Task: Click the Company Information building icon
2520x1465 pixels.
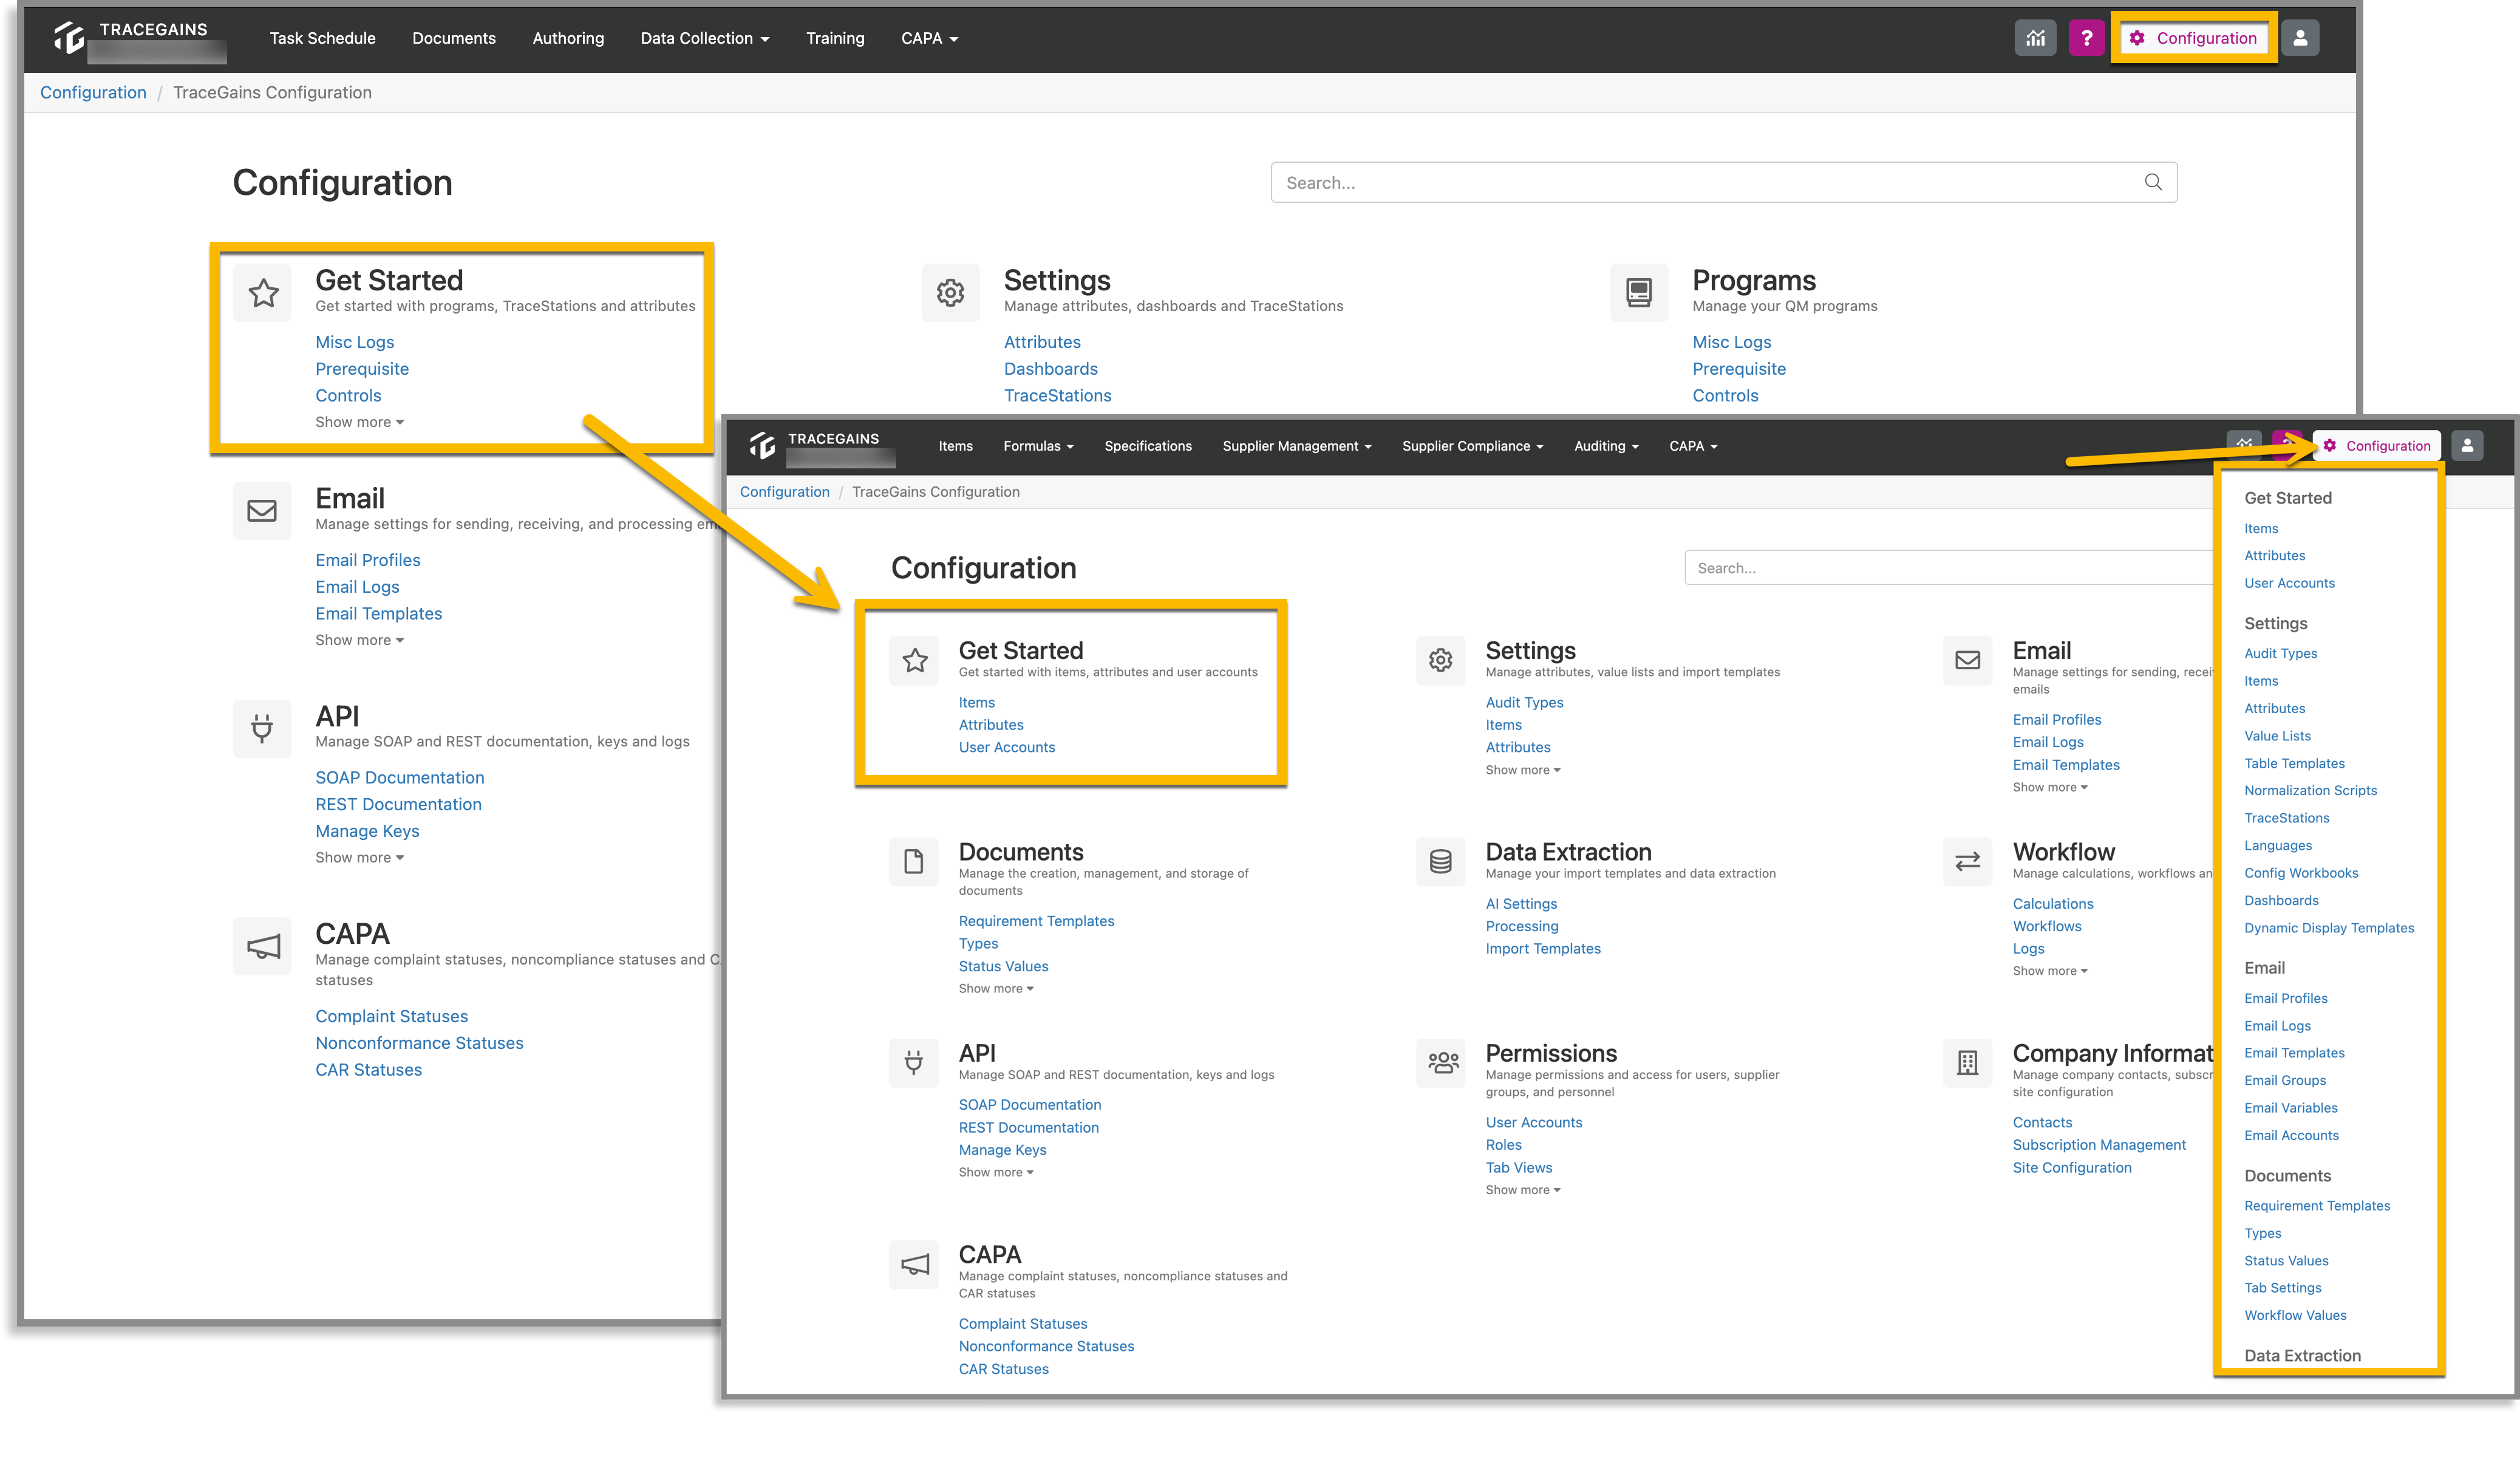Action: 1967,1062
